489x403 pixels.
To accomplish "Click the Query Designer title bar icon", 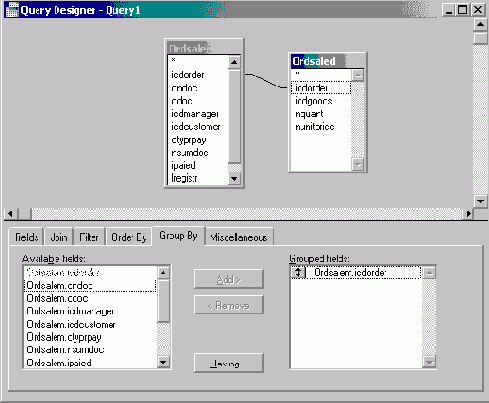I will (12, 10).
